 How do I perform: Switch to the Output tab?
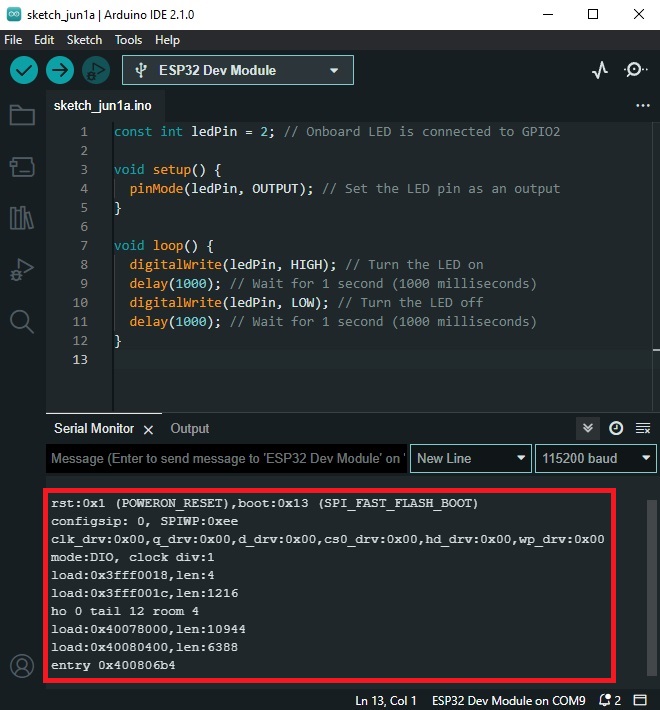point(190,428)
